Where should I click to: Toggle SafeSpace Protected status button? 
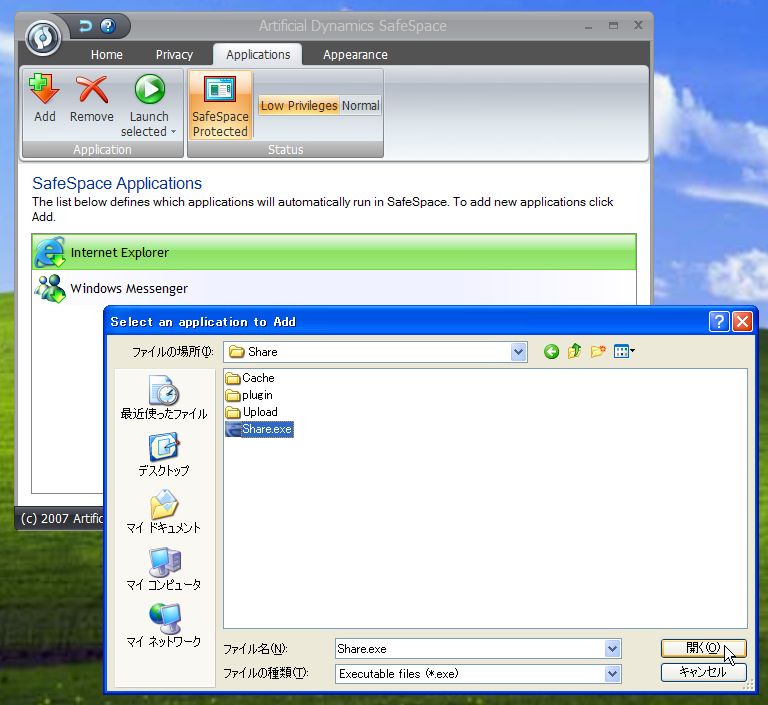pyautogui.click(x=220, y=105)
